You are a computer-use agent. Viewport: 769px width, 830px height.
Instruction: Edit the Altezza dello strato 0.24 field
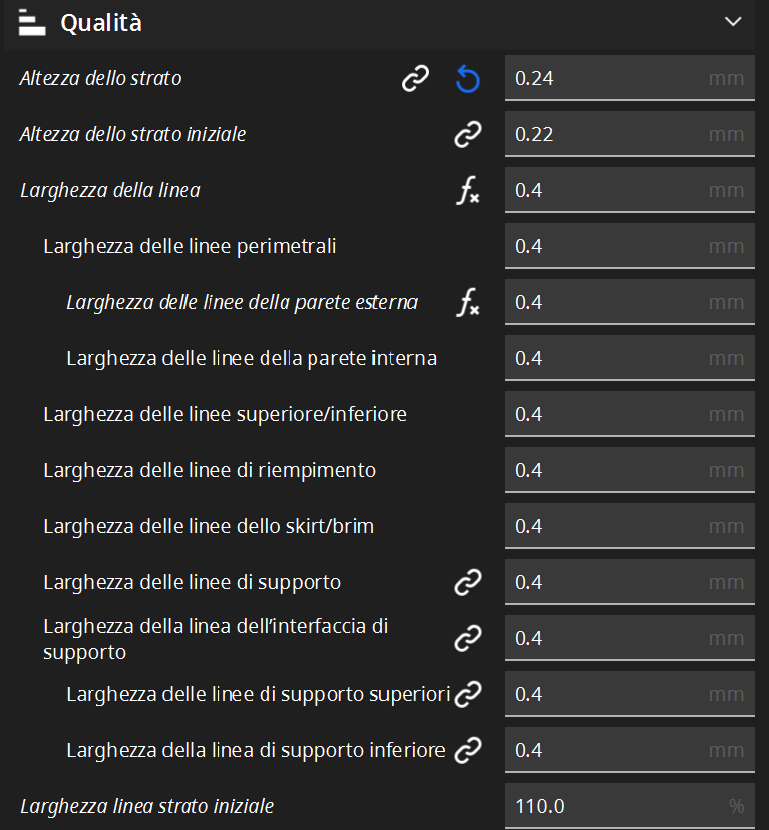629,78
